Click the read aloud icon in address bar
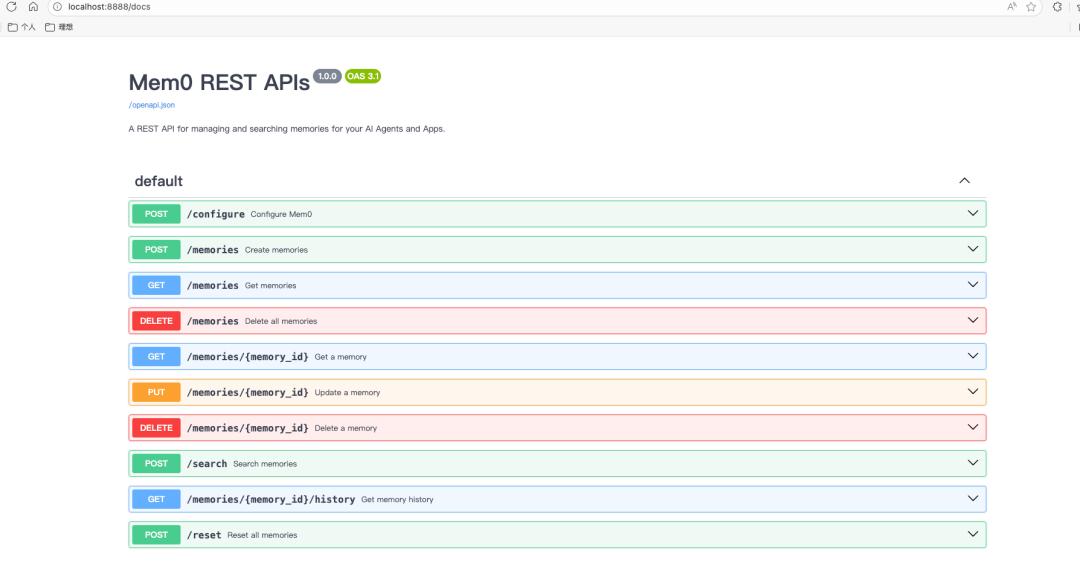This screenshot has width=1080, height=565. 1012,7
